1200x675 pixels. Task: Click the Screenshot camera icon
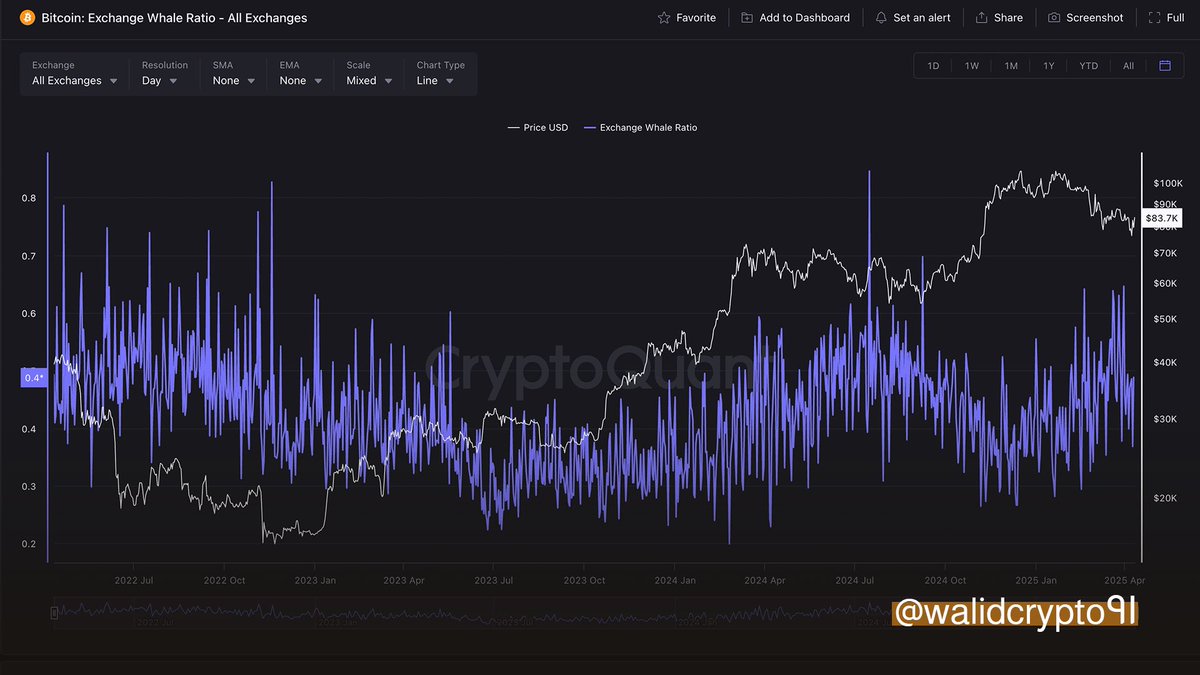click(1055, 17)
